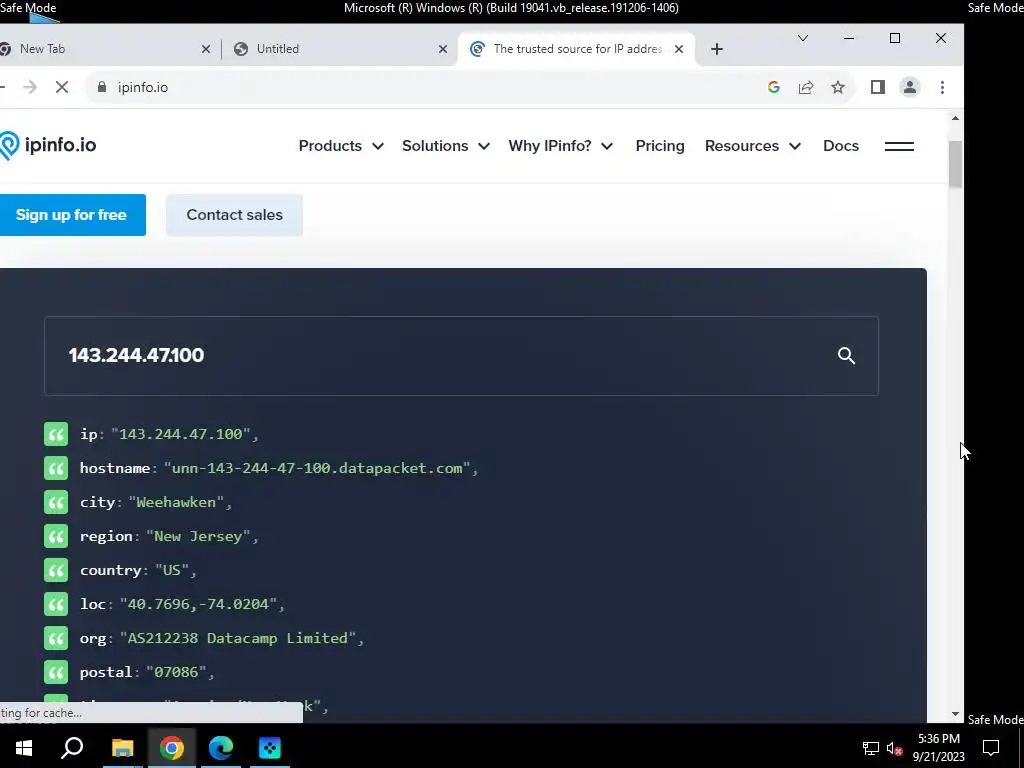Click the muted volume tray icon
This screenshot has height=768, width=1024.
pos(895,748)
